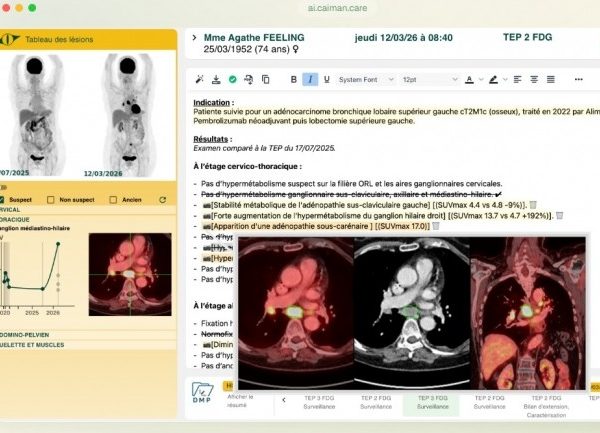Click the 2026 peak point on SUV graph

point(58,244)
